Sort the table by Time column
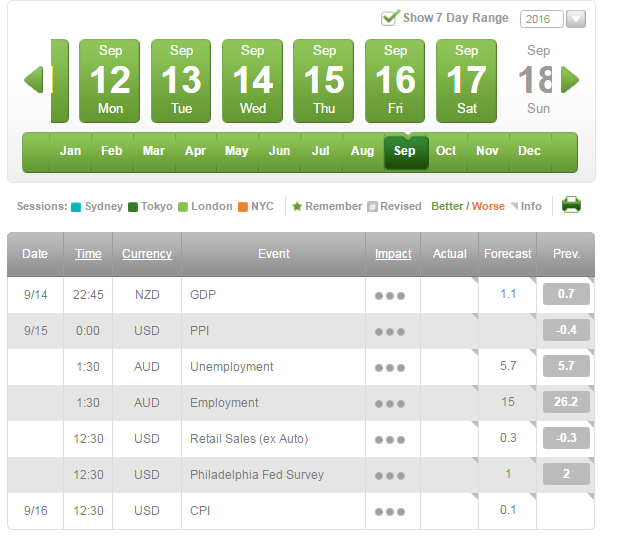This screenshot has width=618, height=556. click(88, 254)
